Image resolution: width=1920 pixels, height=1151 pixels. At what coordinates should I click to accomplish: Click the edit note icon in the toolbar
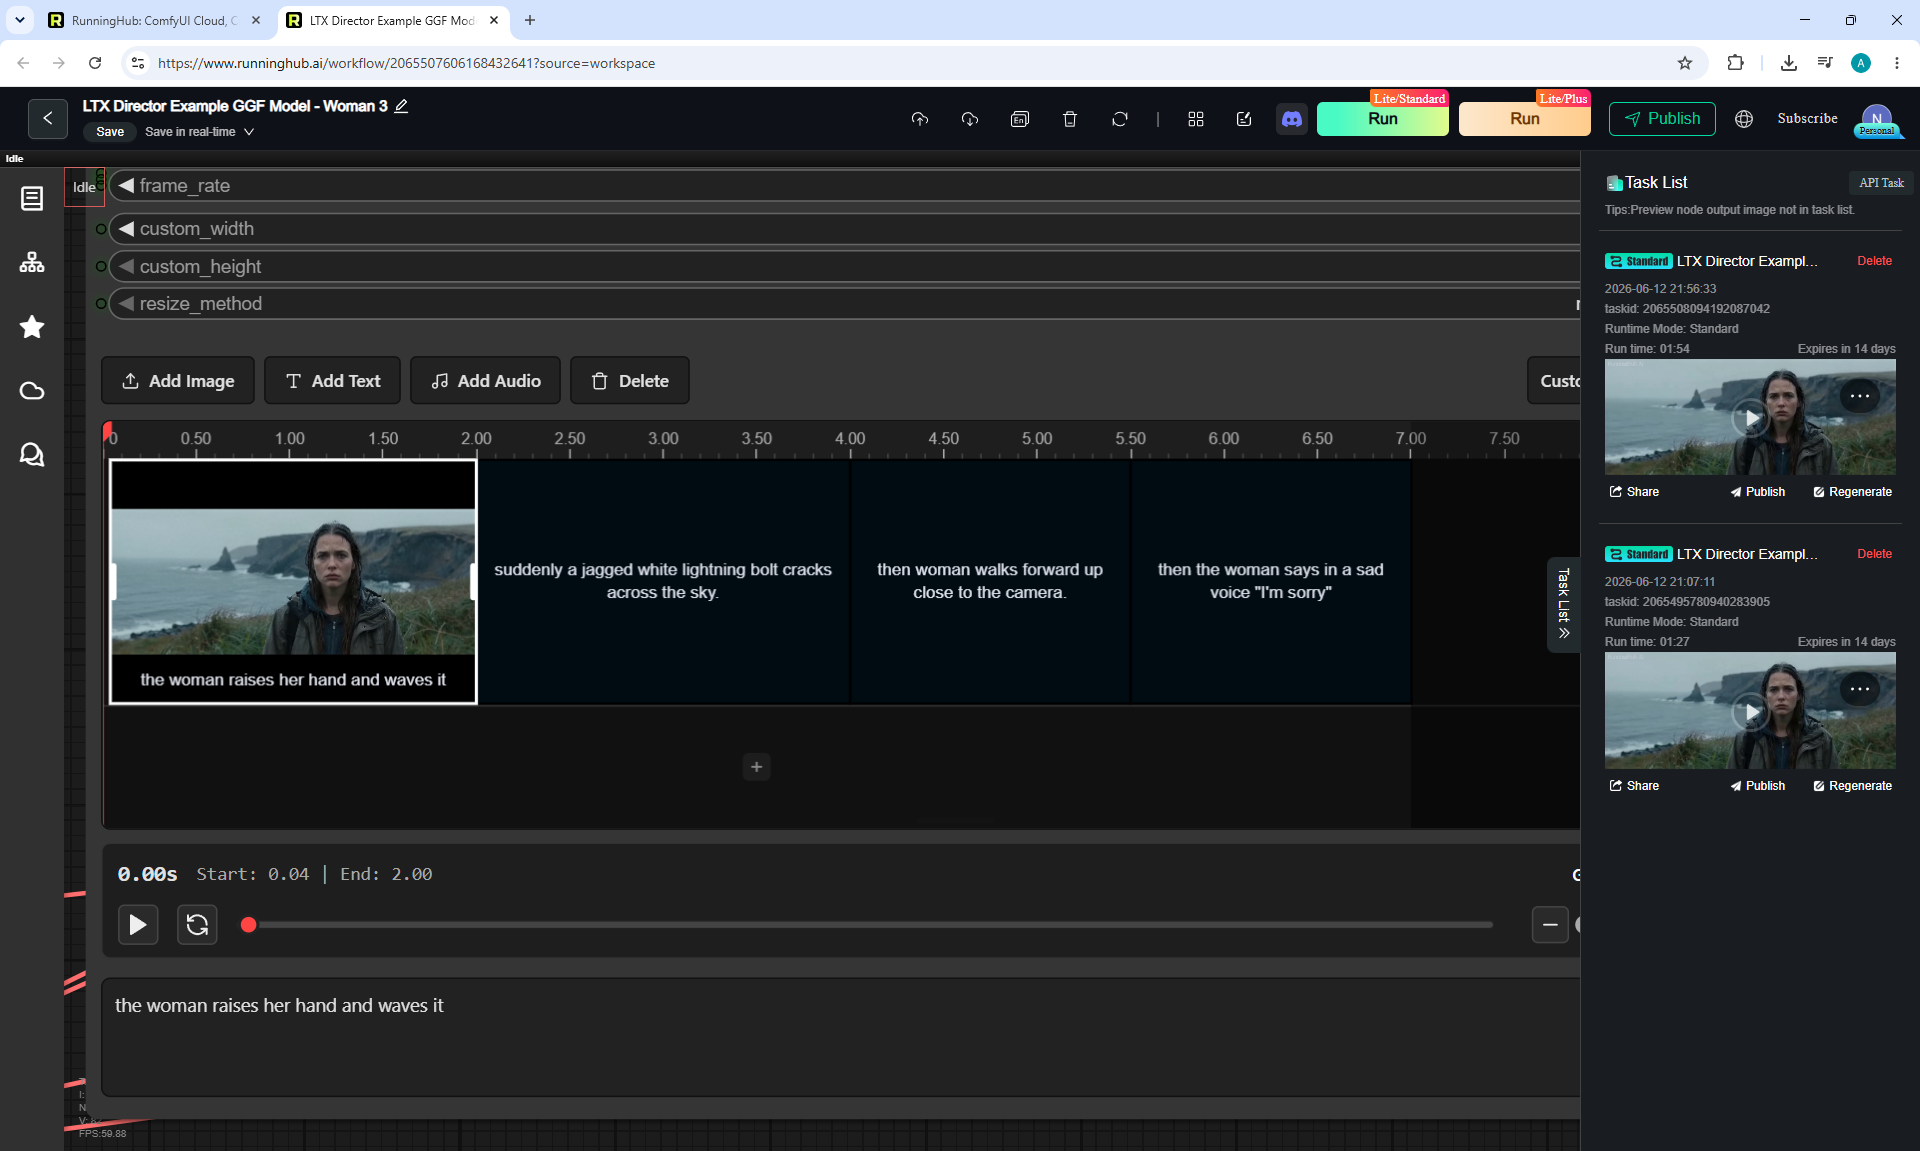(x=1244, y=119)
